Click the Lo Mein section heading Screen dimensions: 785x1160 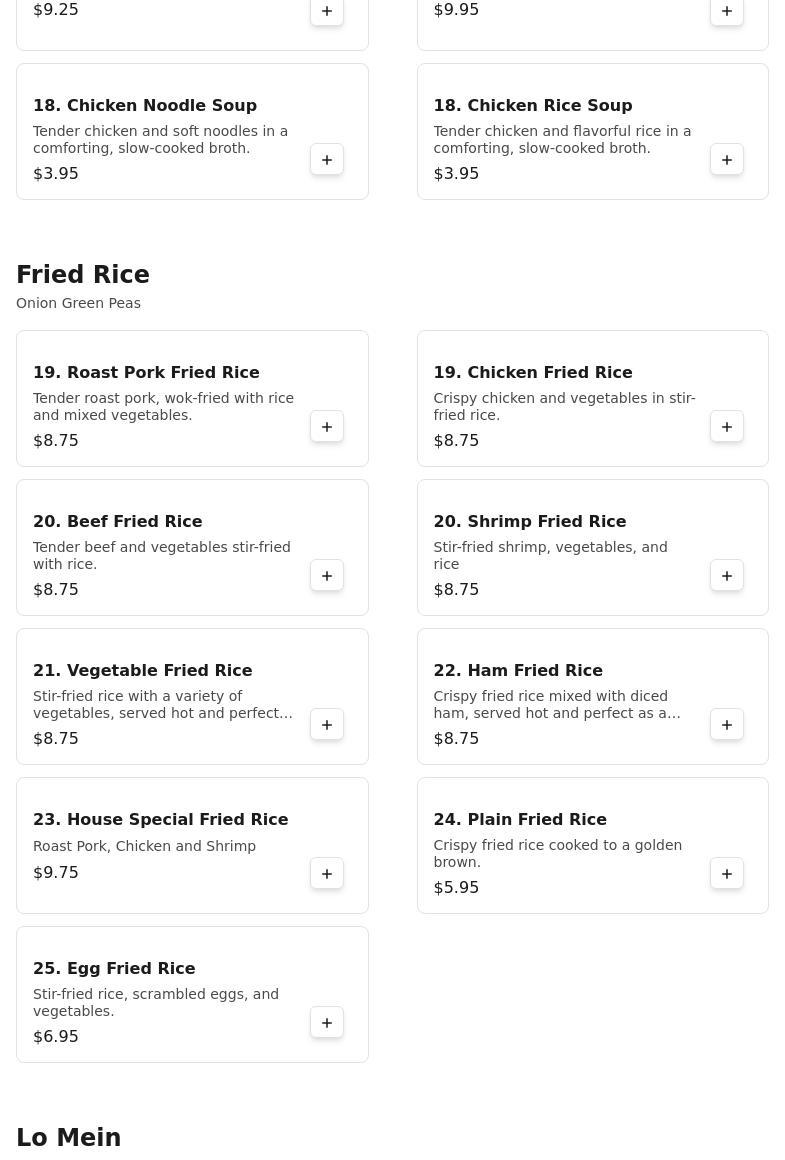click(68, 1138)
